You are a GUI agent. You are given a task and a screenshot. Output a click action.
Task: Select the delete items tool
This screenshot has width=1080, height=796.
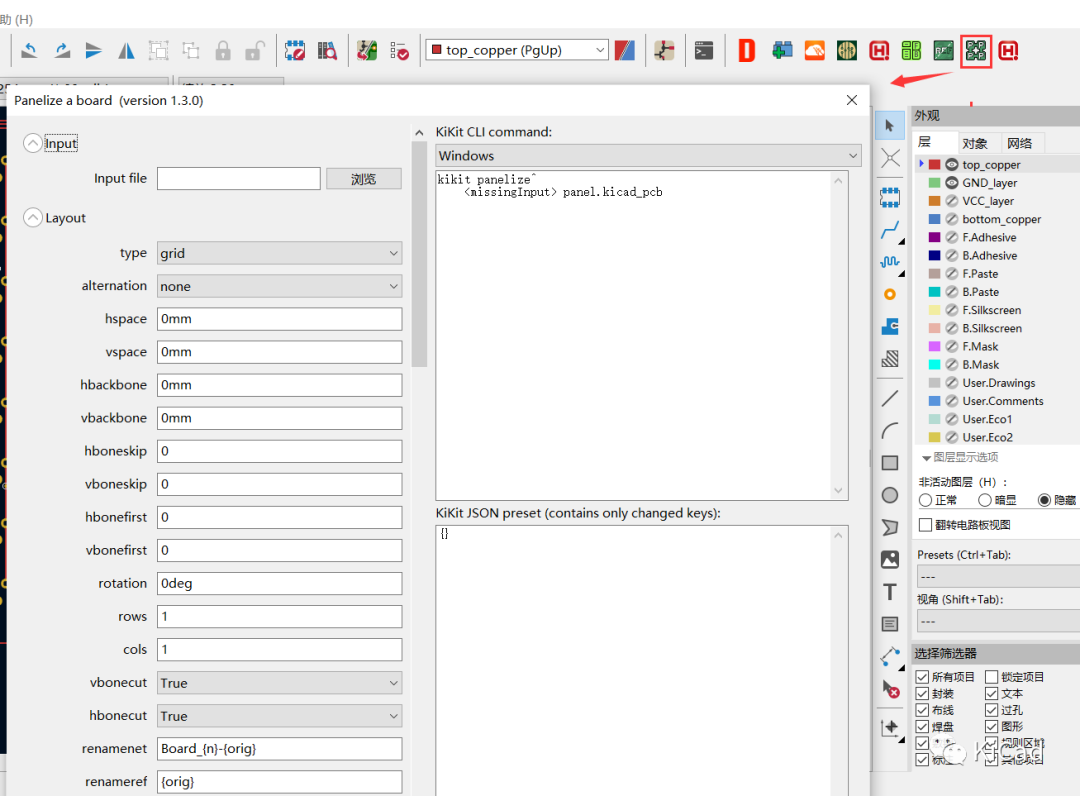click(x=890, y=689)
